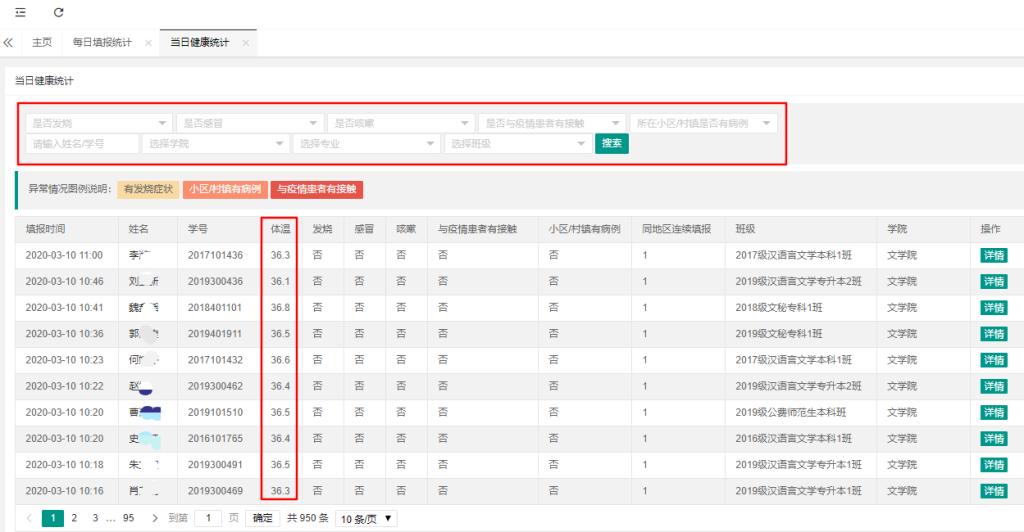Click the page refresh icon
This screenshot has height=532, width=1024.
(x=59, y=12)
